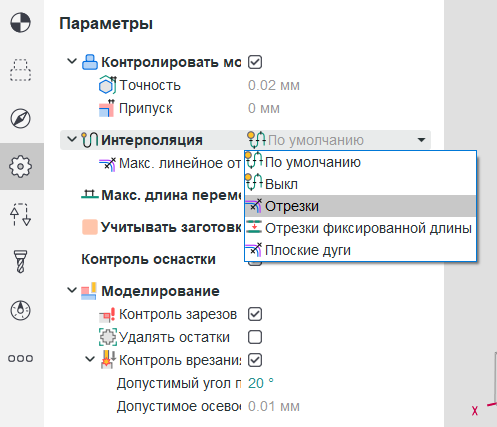Click the Удалять остатки label
Image resolution: width=497 pixels, height=427 pixels.
tap(174, 337)
